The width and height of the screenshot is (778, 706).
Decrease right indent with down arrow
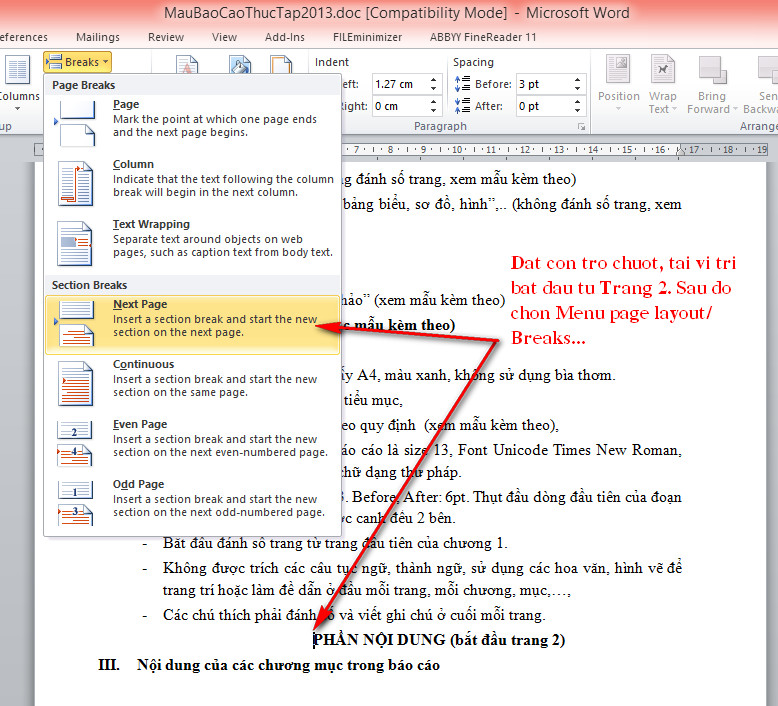point(434,111)
